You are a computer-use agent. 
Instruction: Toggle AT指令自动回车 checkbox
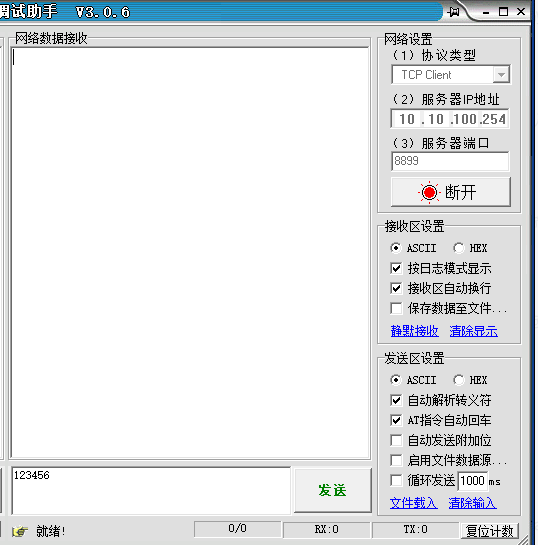click(x=396, y=420)
